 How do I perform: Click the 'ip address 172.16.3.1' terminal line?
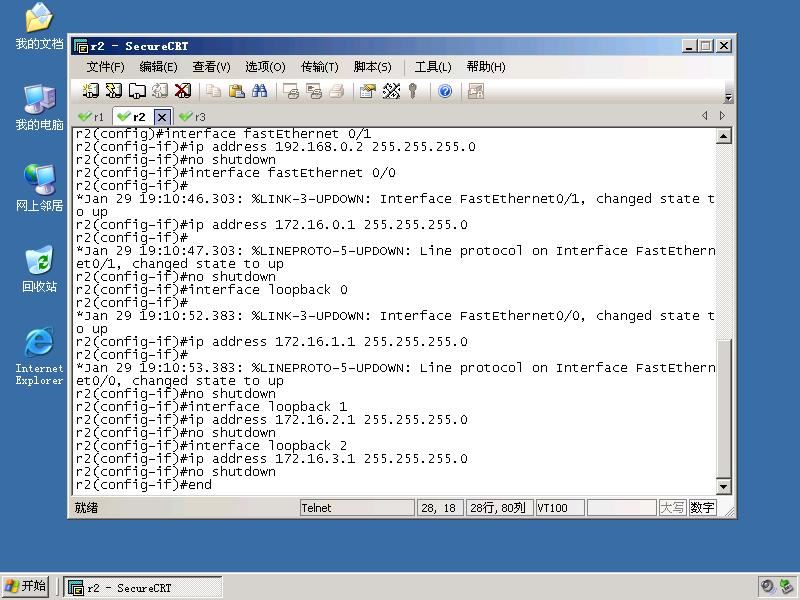pos(271,459)
